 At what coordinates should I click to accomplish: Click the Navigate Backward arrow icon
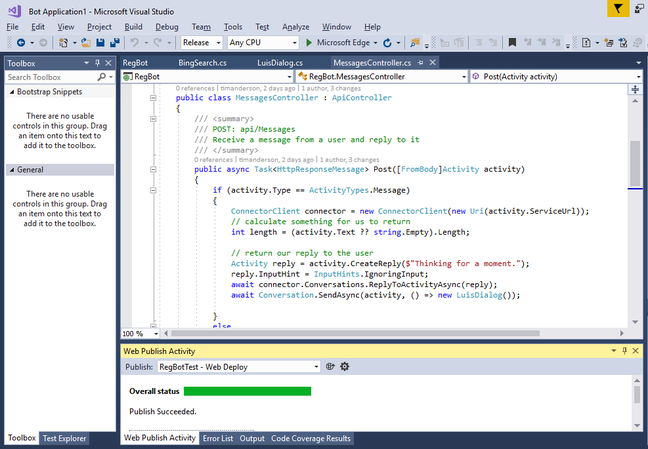pyautogui.click(x=21, y=43)
